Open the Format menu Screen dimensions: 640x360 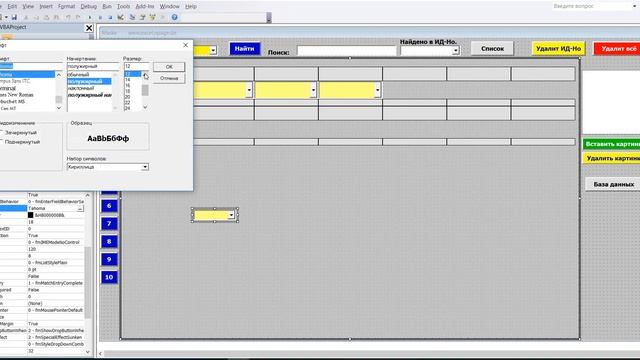67,7
